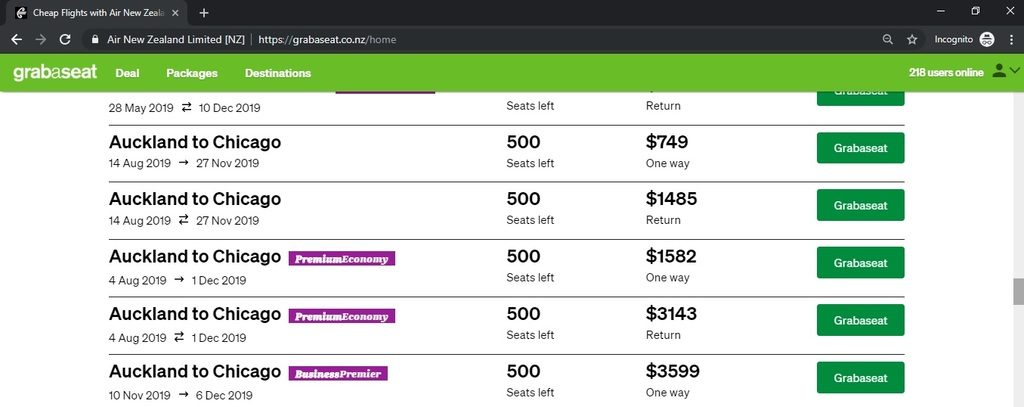This screenshot has height=407, width=1024.
Task: Reload the page with the refresh icon
Action: (x=65, y=39)
